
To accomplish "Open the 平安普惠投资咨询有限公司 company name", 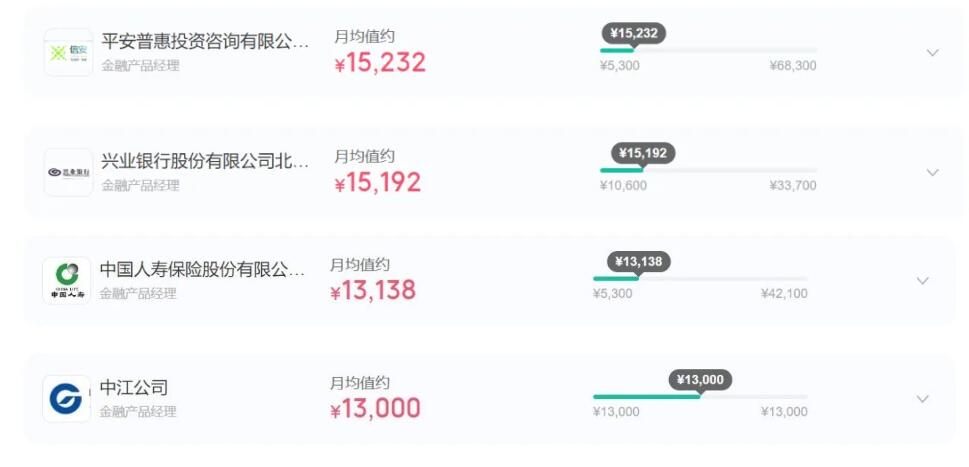I will pyautogui.click(x=205, y=42).
